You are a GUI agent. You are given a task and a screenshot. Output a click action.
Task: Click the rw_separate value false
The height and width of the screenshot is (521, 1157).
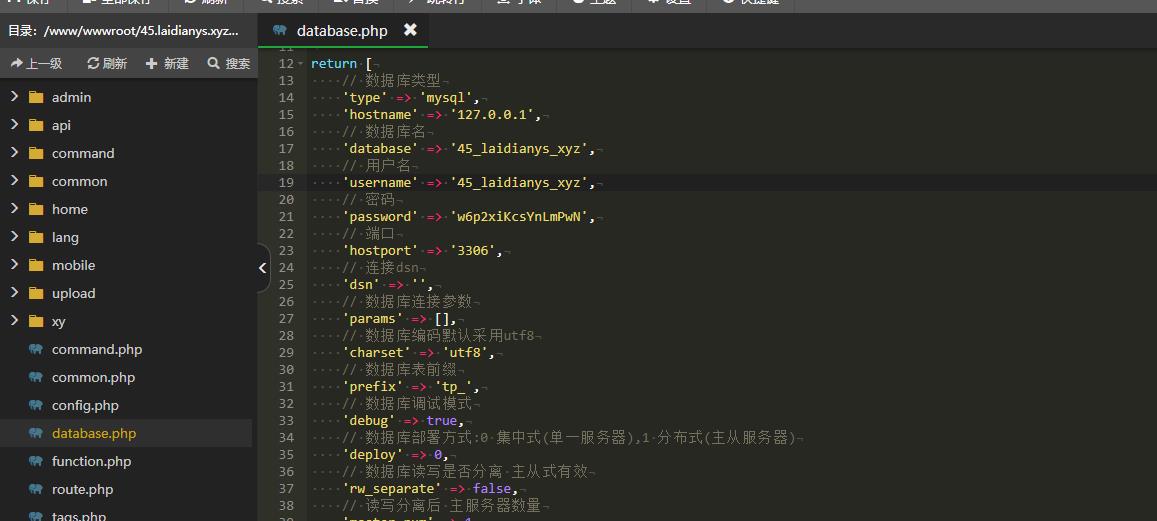(492, 489)
